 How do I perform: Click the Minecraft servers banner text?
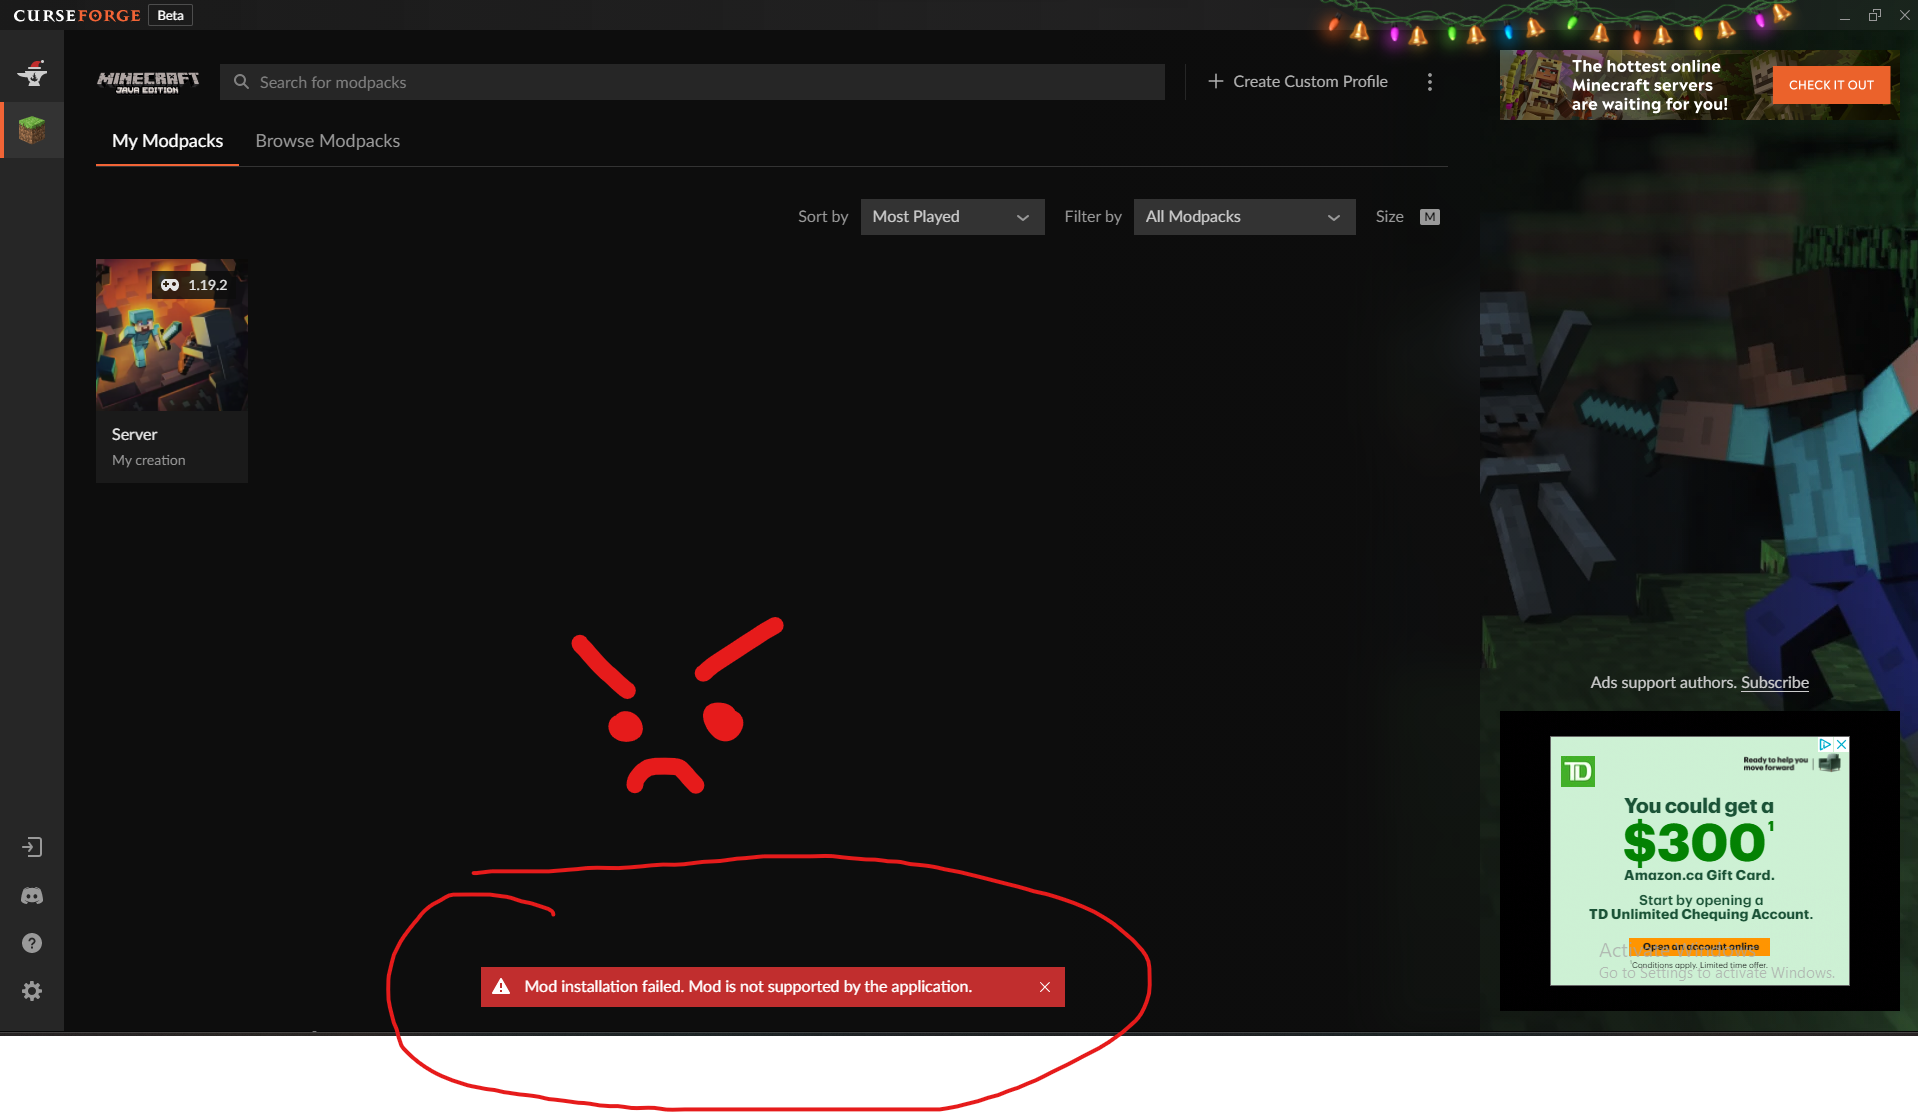pos(1649,85)
